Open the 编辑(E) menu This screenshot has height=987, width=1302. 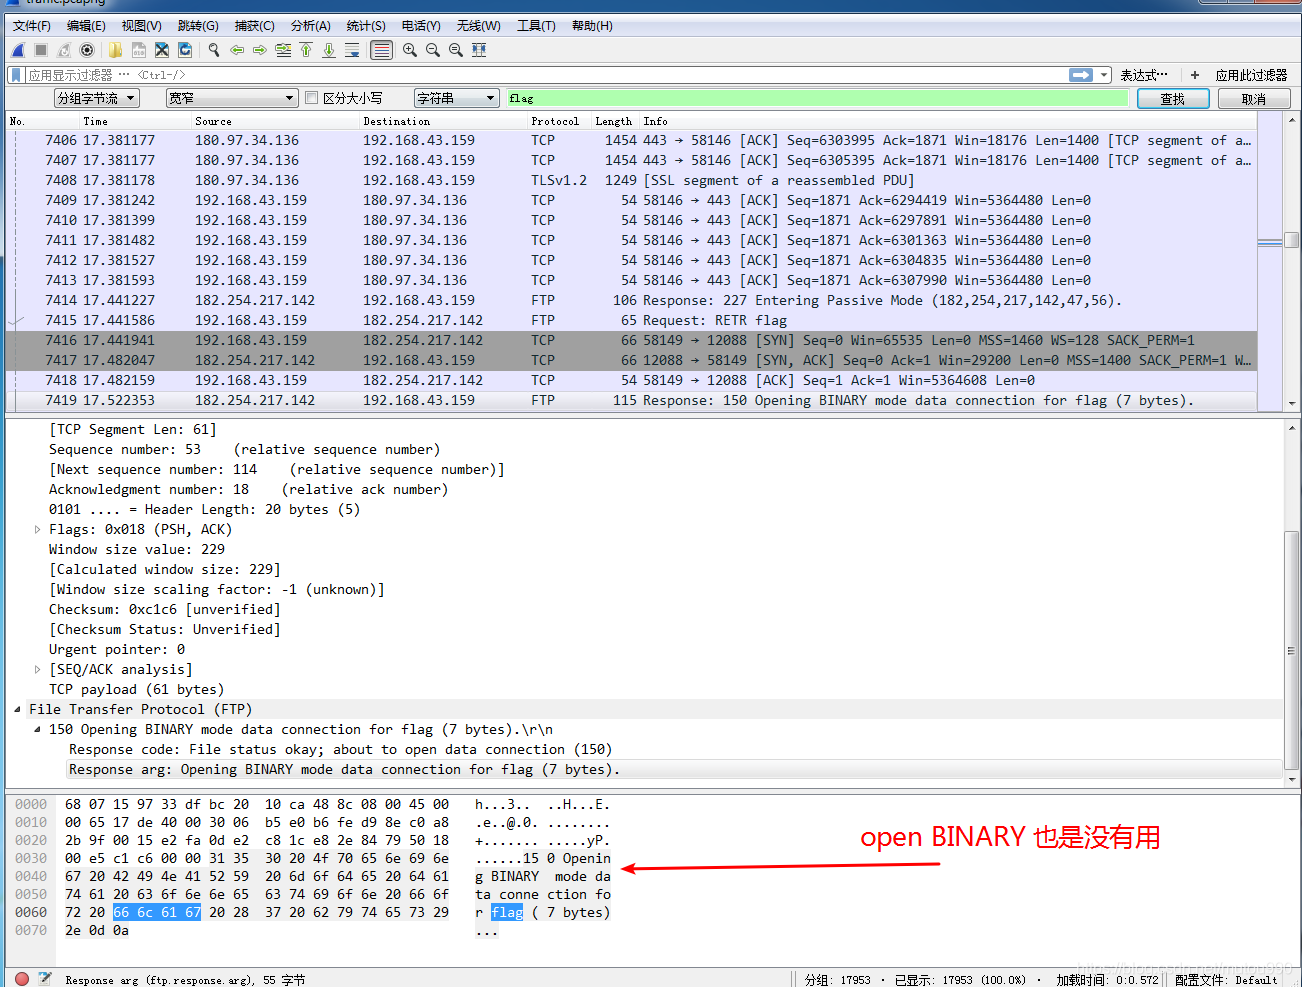point(86,26)
